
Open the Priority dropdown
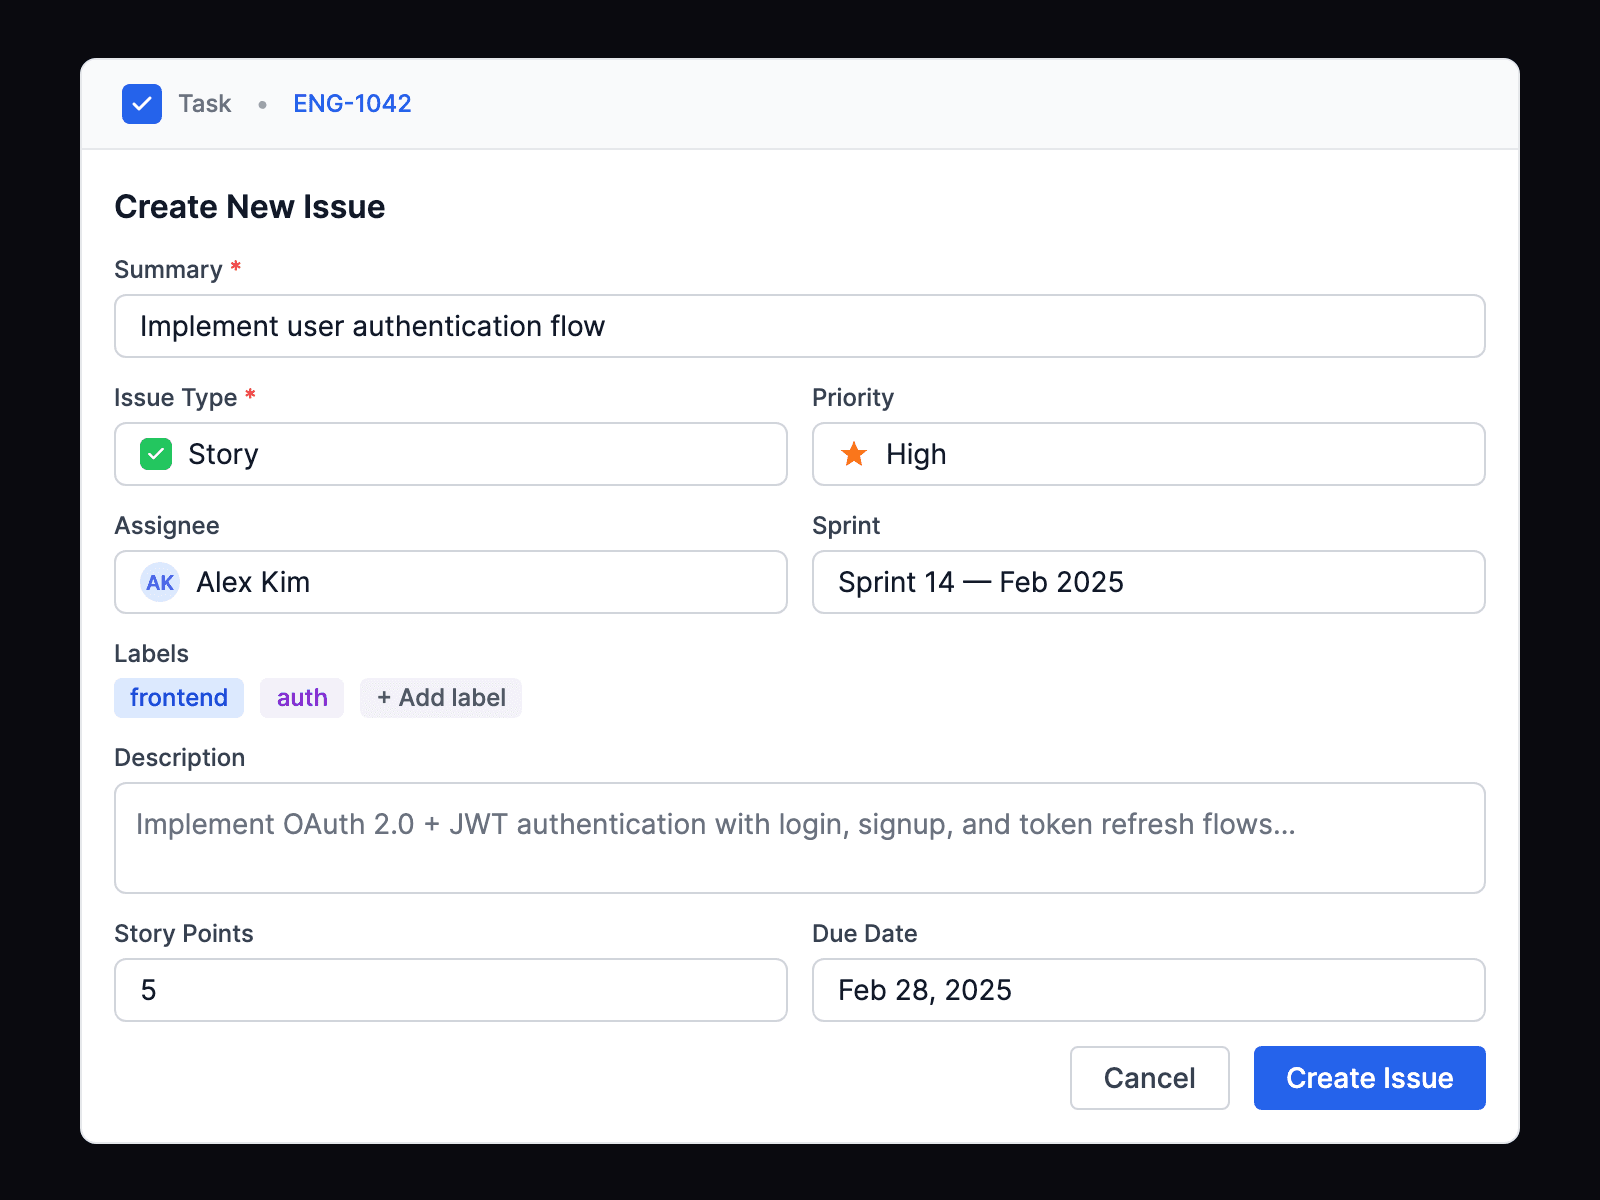1147,454
